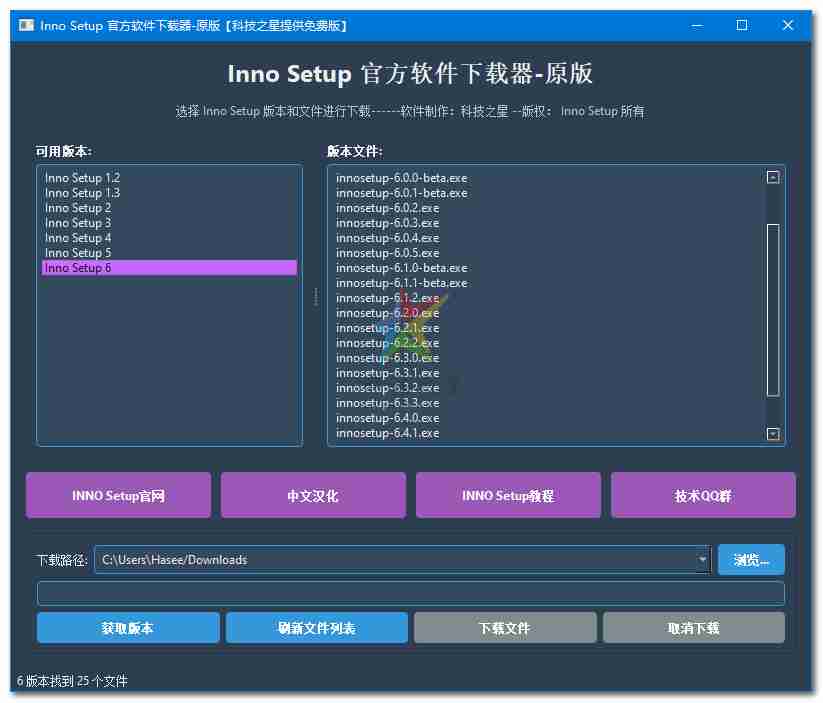823x703 pixels.
Task: Choose innosetup-6.4.1.exe from file list
Action: tap(387, 433)
